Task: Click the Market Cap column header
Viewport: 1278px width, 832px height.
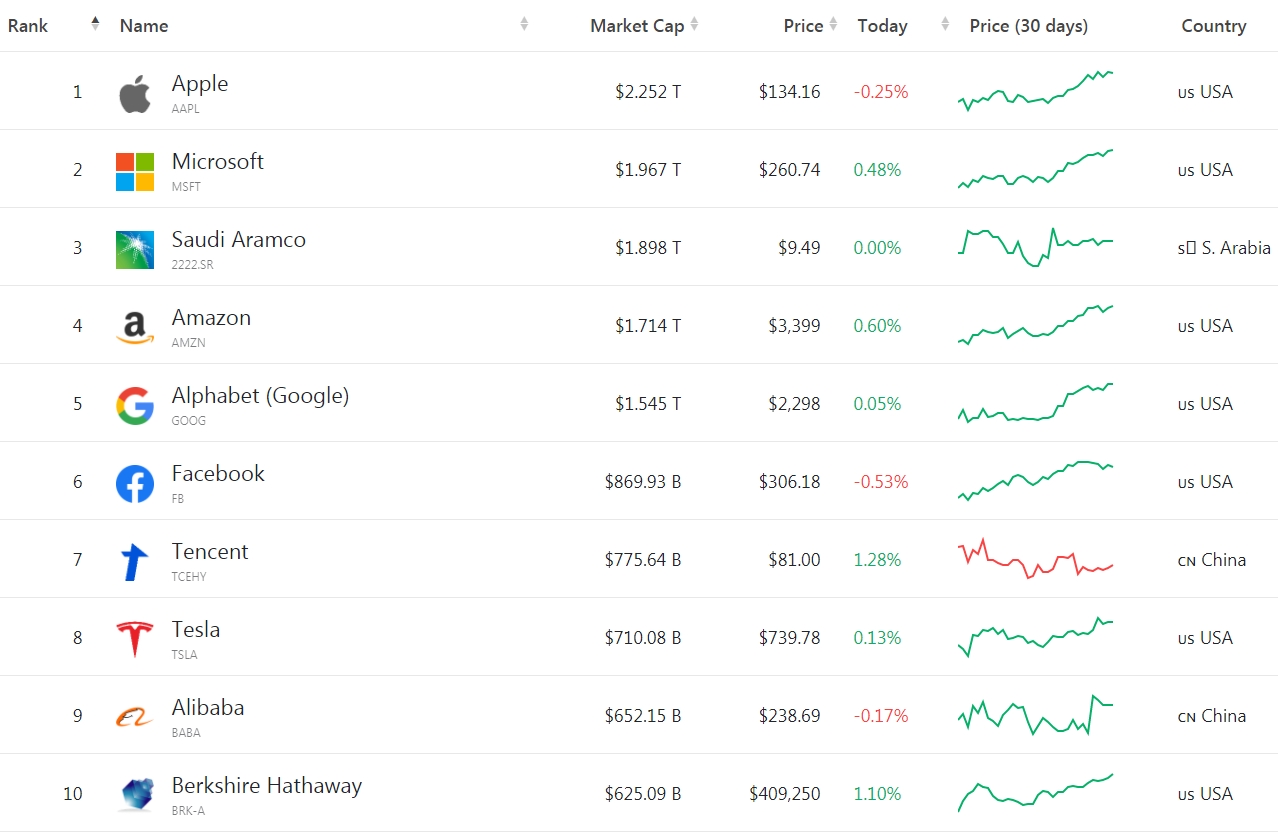Action: [637, 26]
